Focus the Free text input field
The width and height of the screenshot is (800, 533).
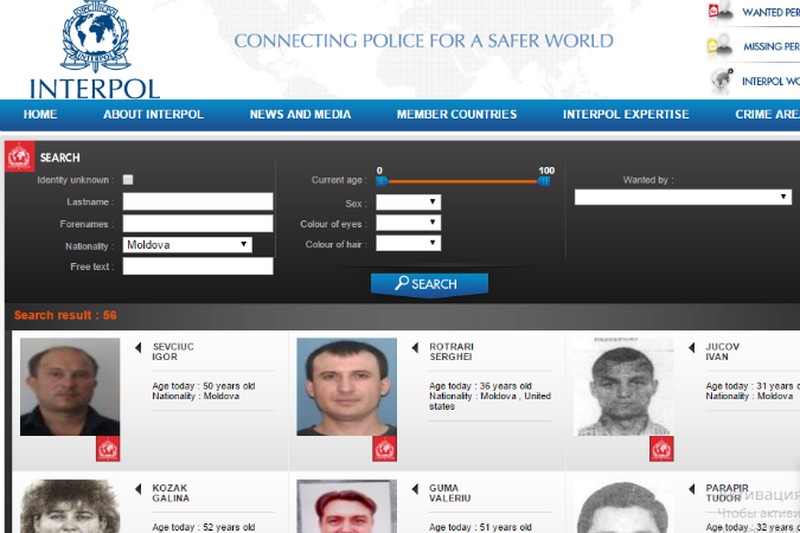[x=198, y=266]
